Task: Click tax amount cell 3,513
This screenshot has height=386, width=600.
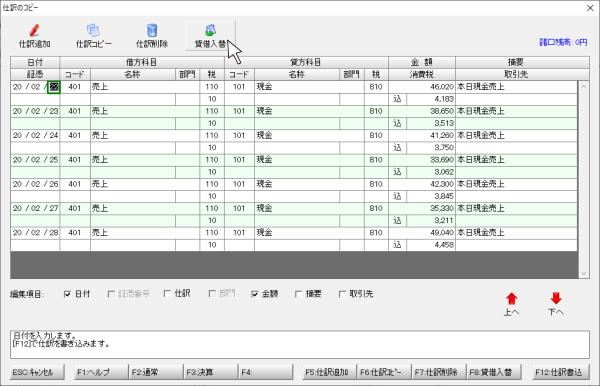Action: pyautogui.click(x=431, y=123)
